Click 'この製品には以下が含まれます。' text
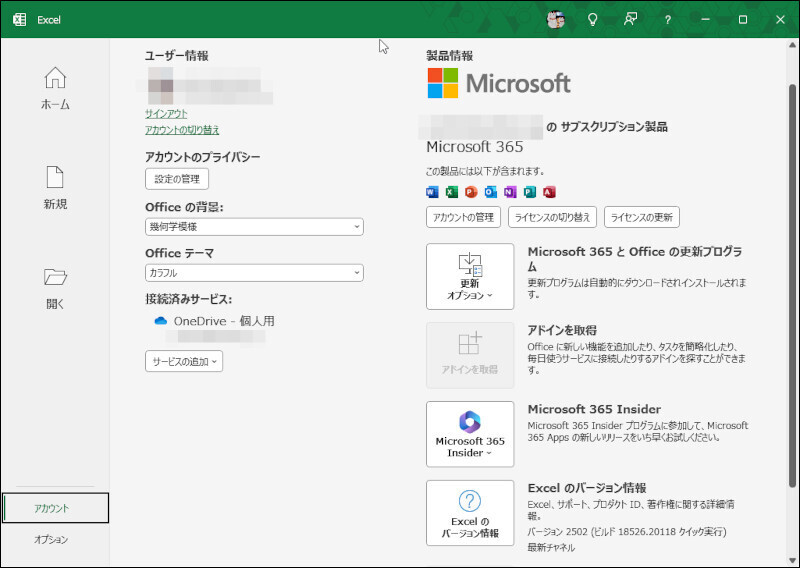The height and width of the screenshot is (568, 800). pyautogui.click(x=485, y=171)
